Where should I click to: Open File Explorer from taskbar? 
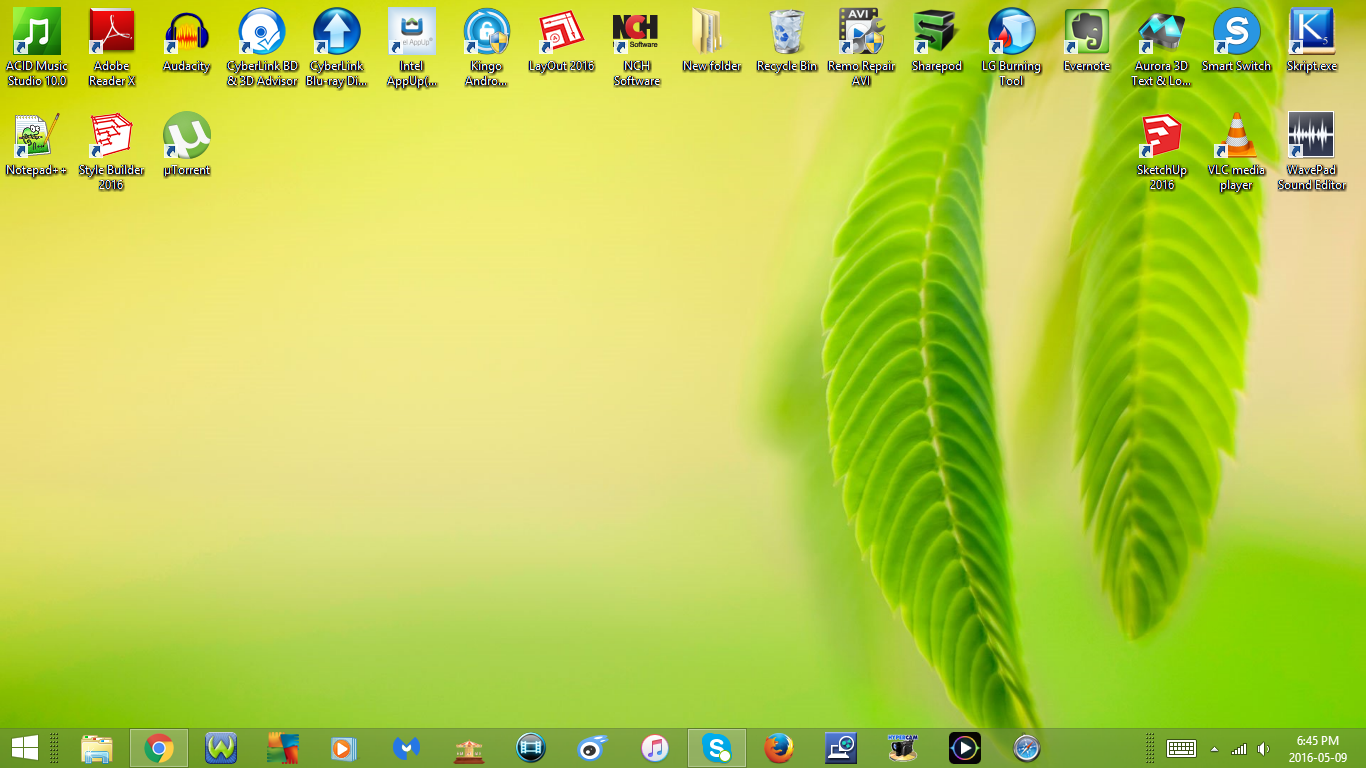point(97,748)
